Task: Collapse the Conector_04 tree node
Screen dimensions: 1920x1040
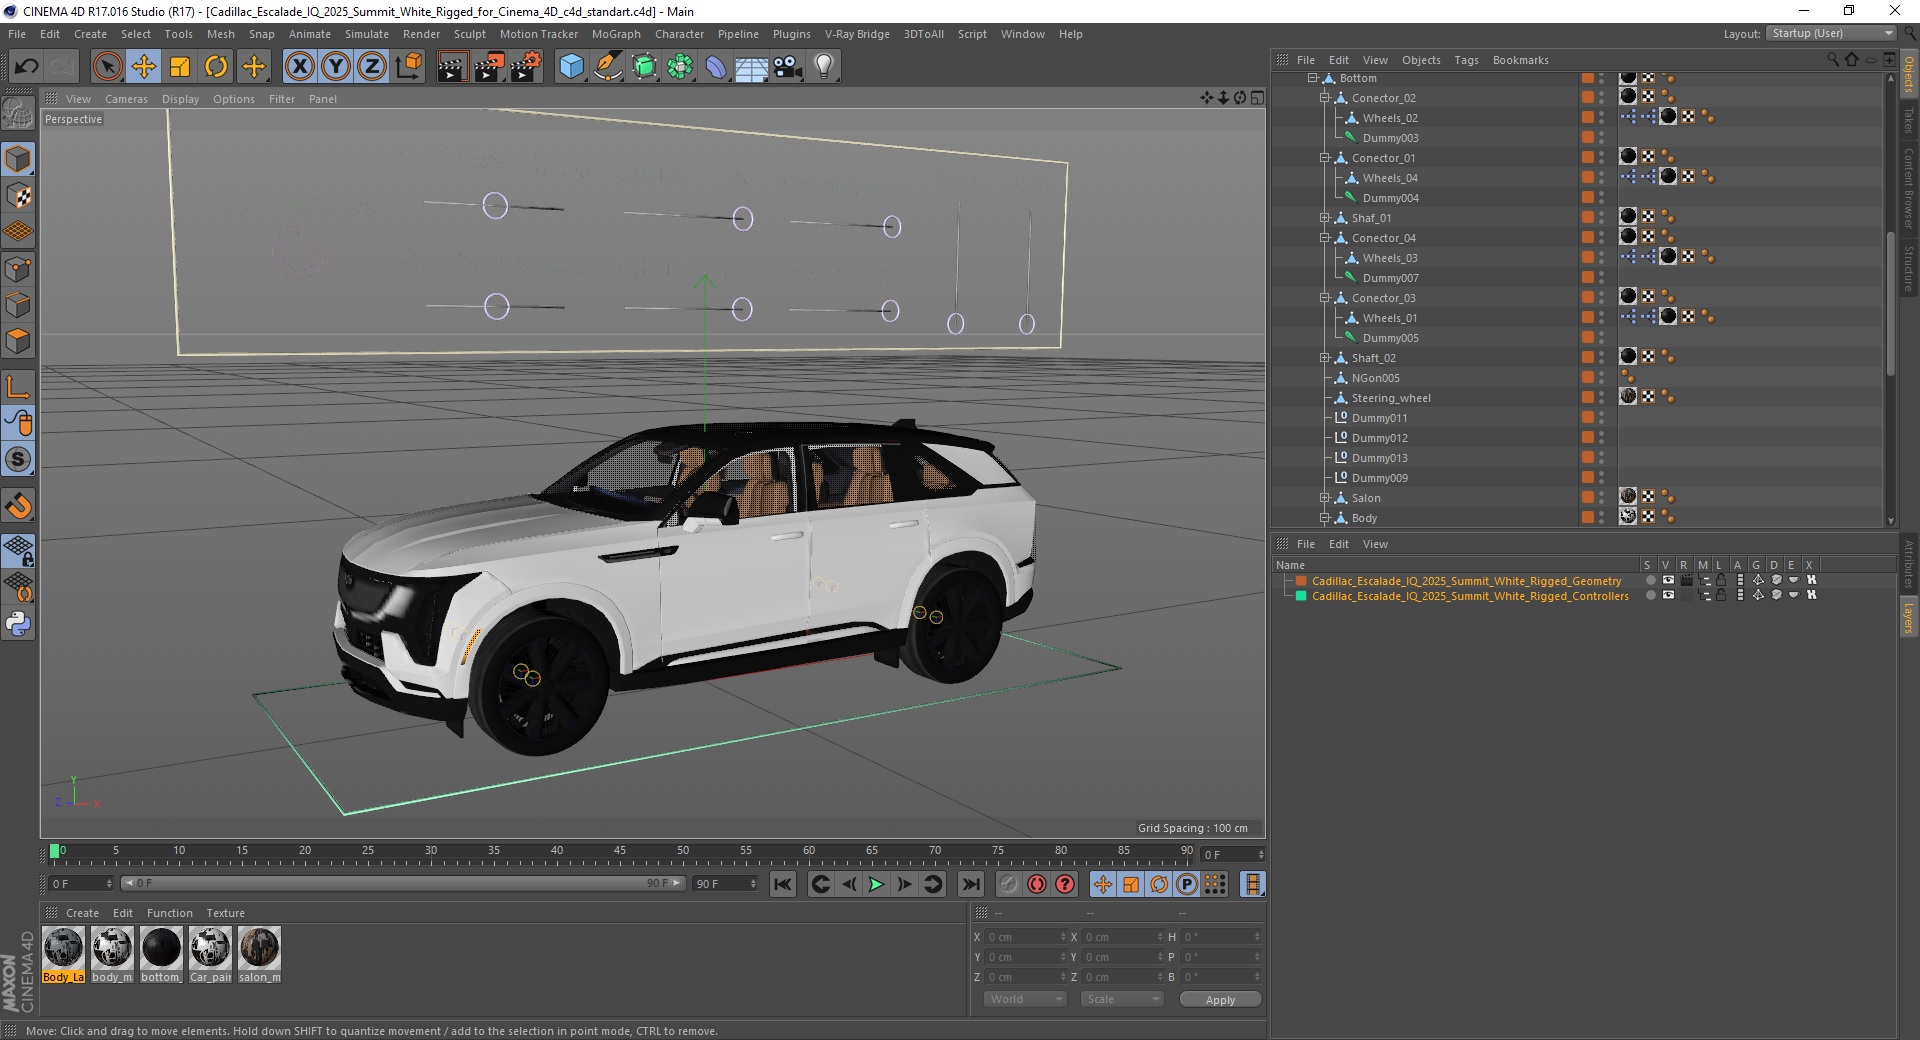Action: [1324, 238]
